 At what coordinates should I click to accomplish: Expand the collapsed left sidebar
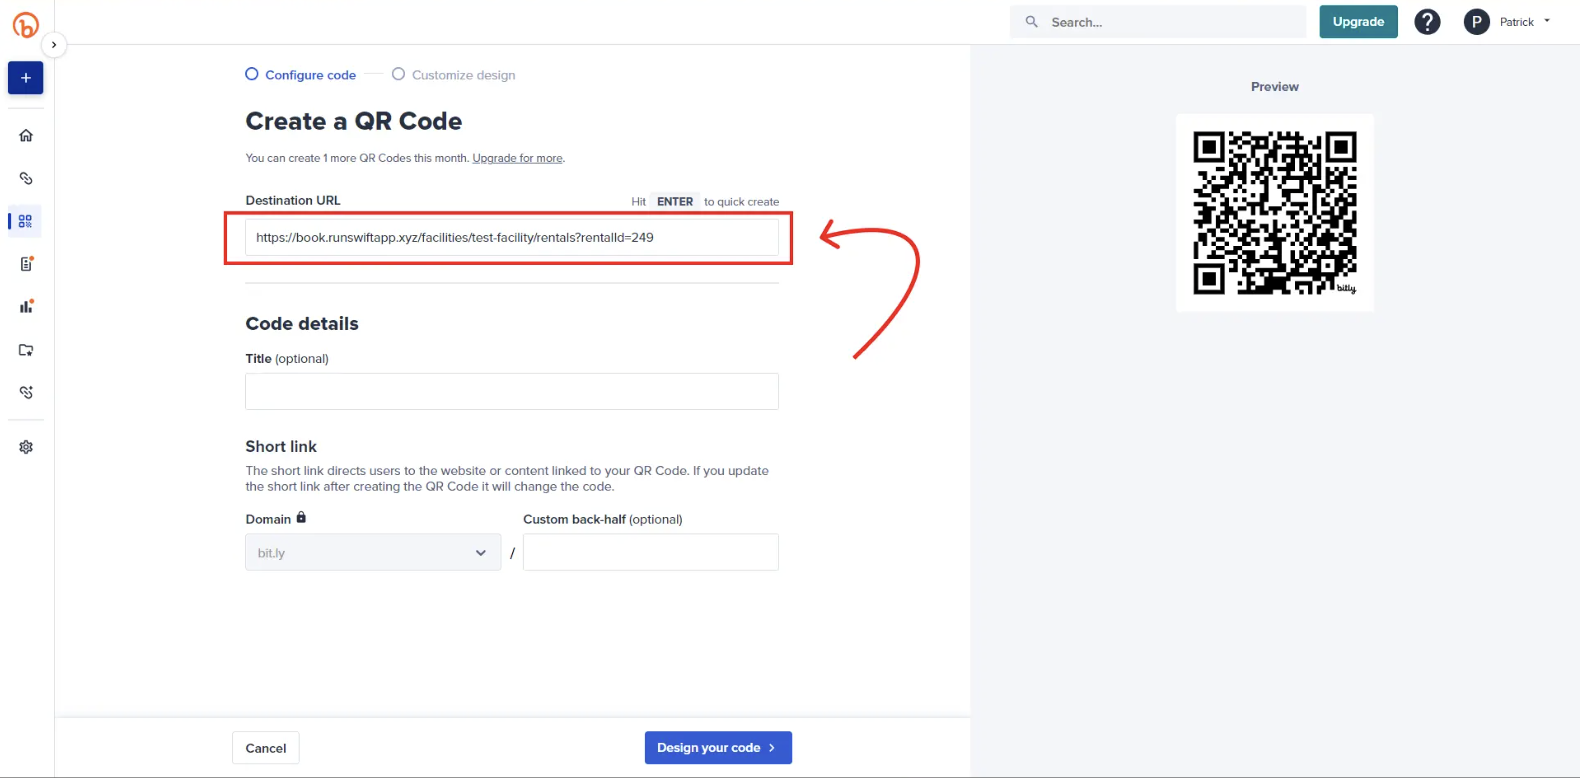(54, 45)
